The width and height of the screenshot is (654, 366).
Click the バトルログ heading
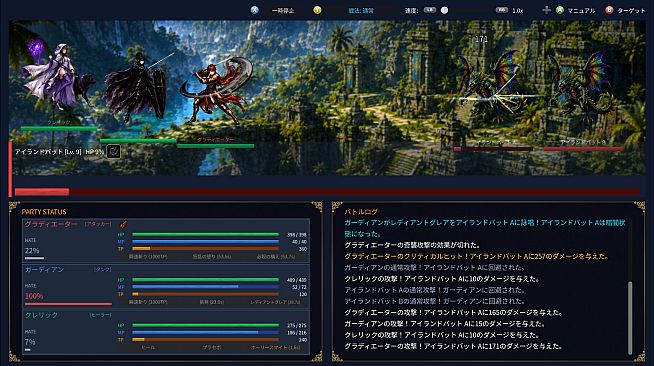(x=361, y=212)
